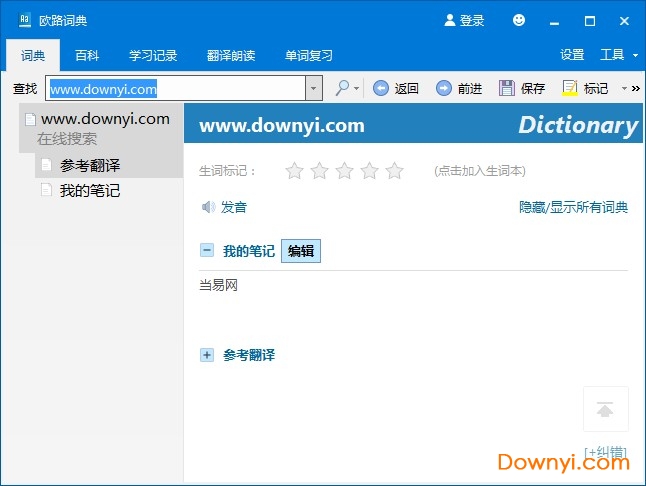This screenshot has width=646, height=486.
Task: Maximize the 欧路词典 window
Action: [x=590, y=21]
